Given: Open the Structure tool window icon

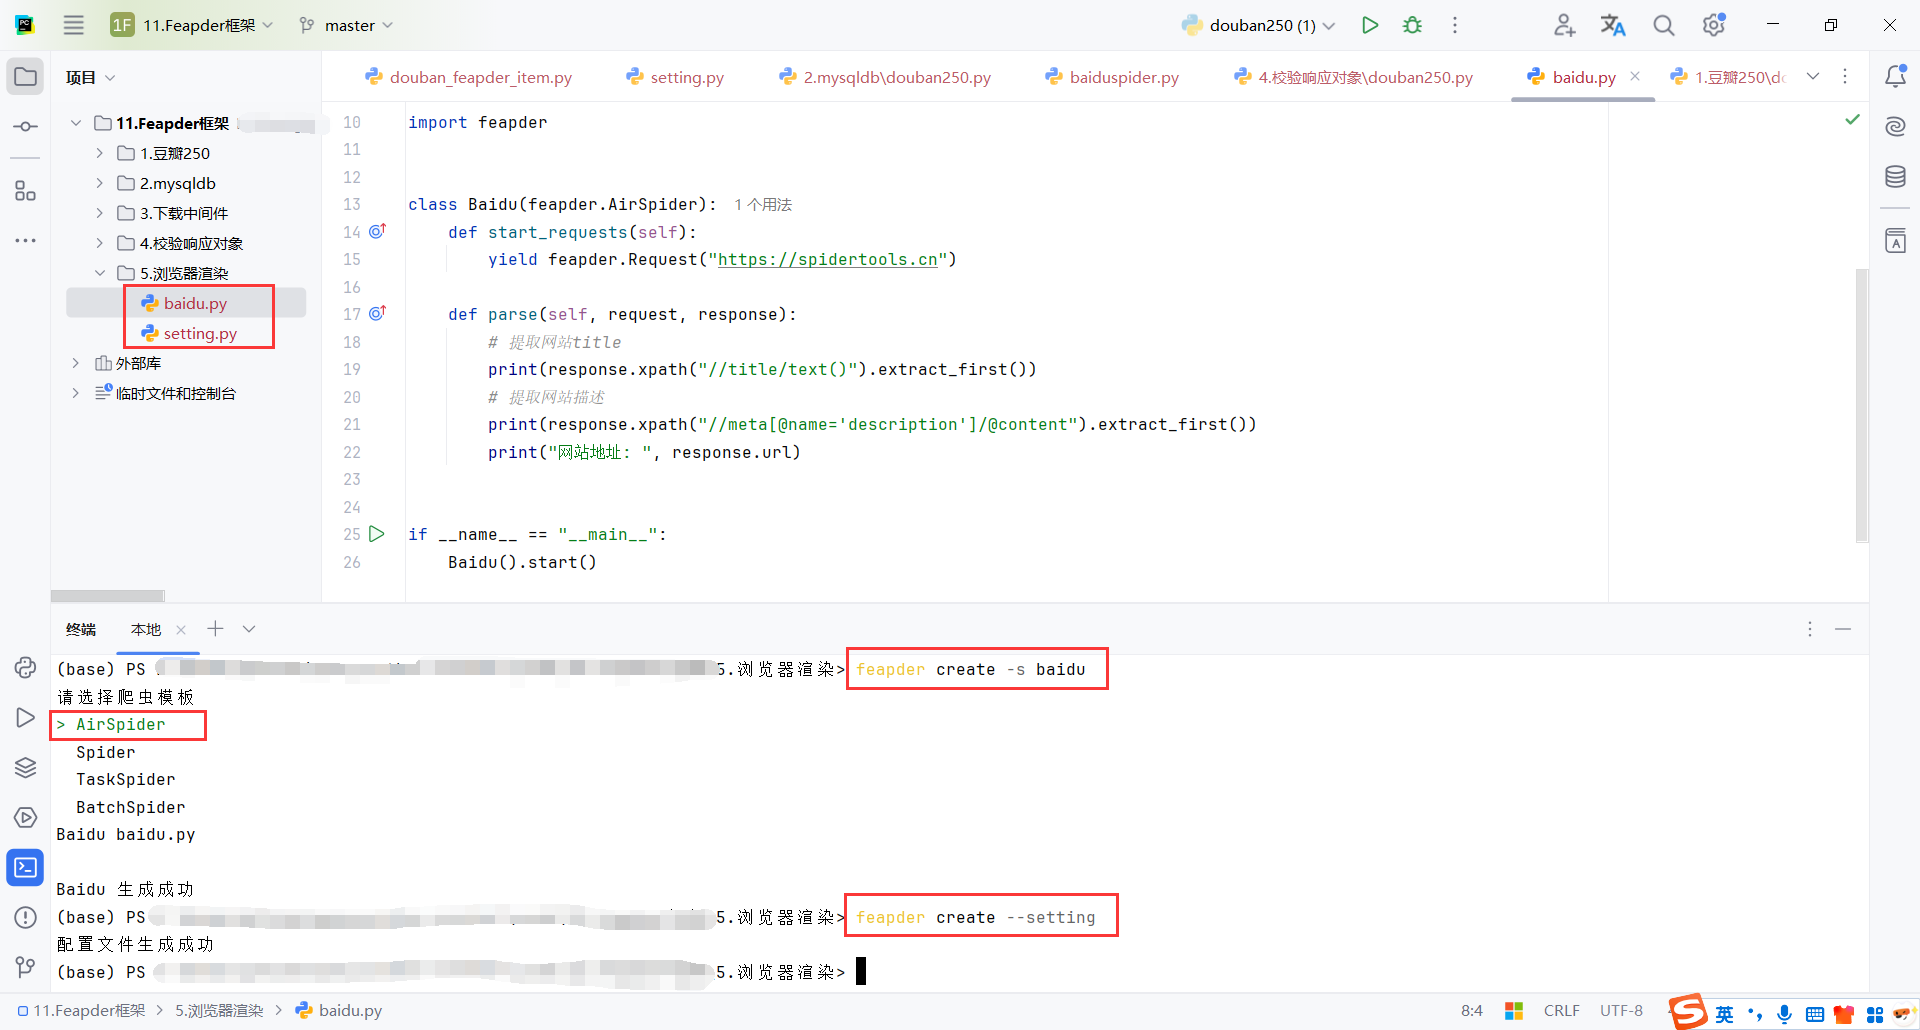Looking at the screenshot, I should point(25,190).
